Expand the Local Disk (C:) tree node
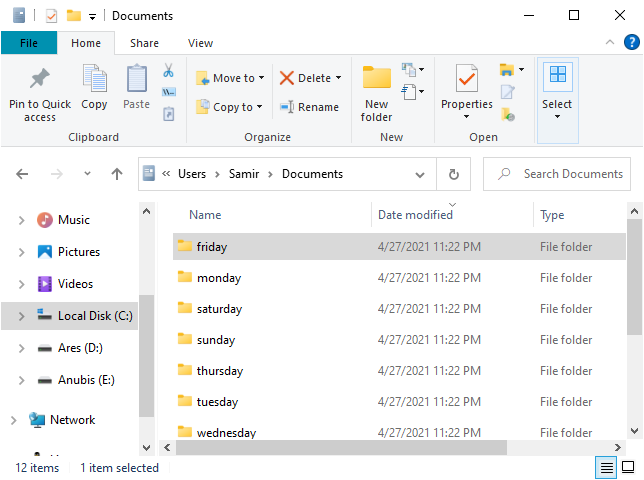 point(21,316)
